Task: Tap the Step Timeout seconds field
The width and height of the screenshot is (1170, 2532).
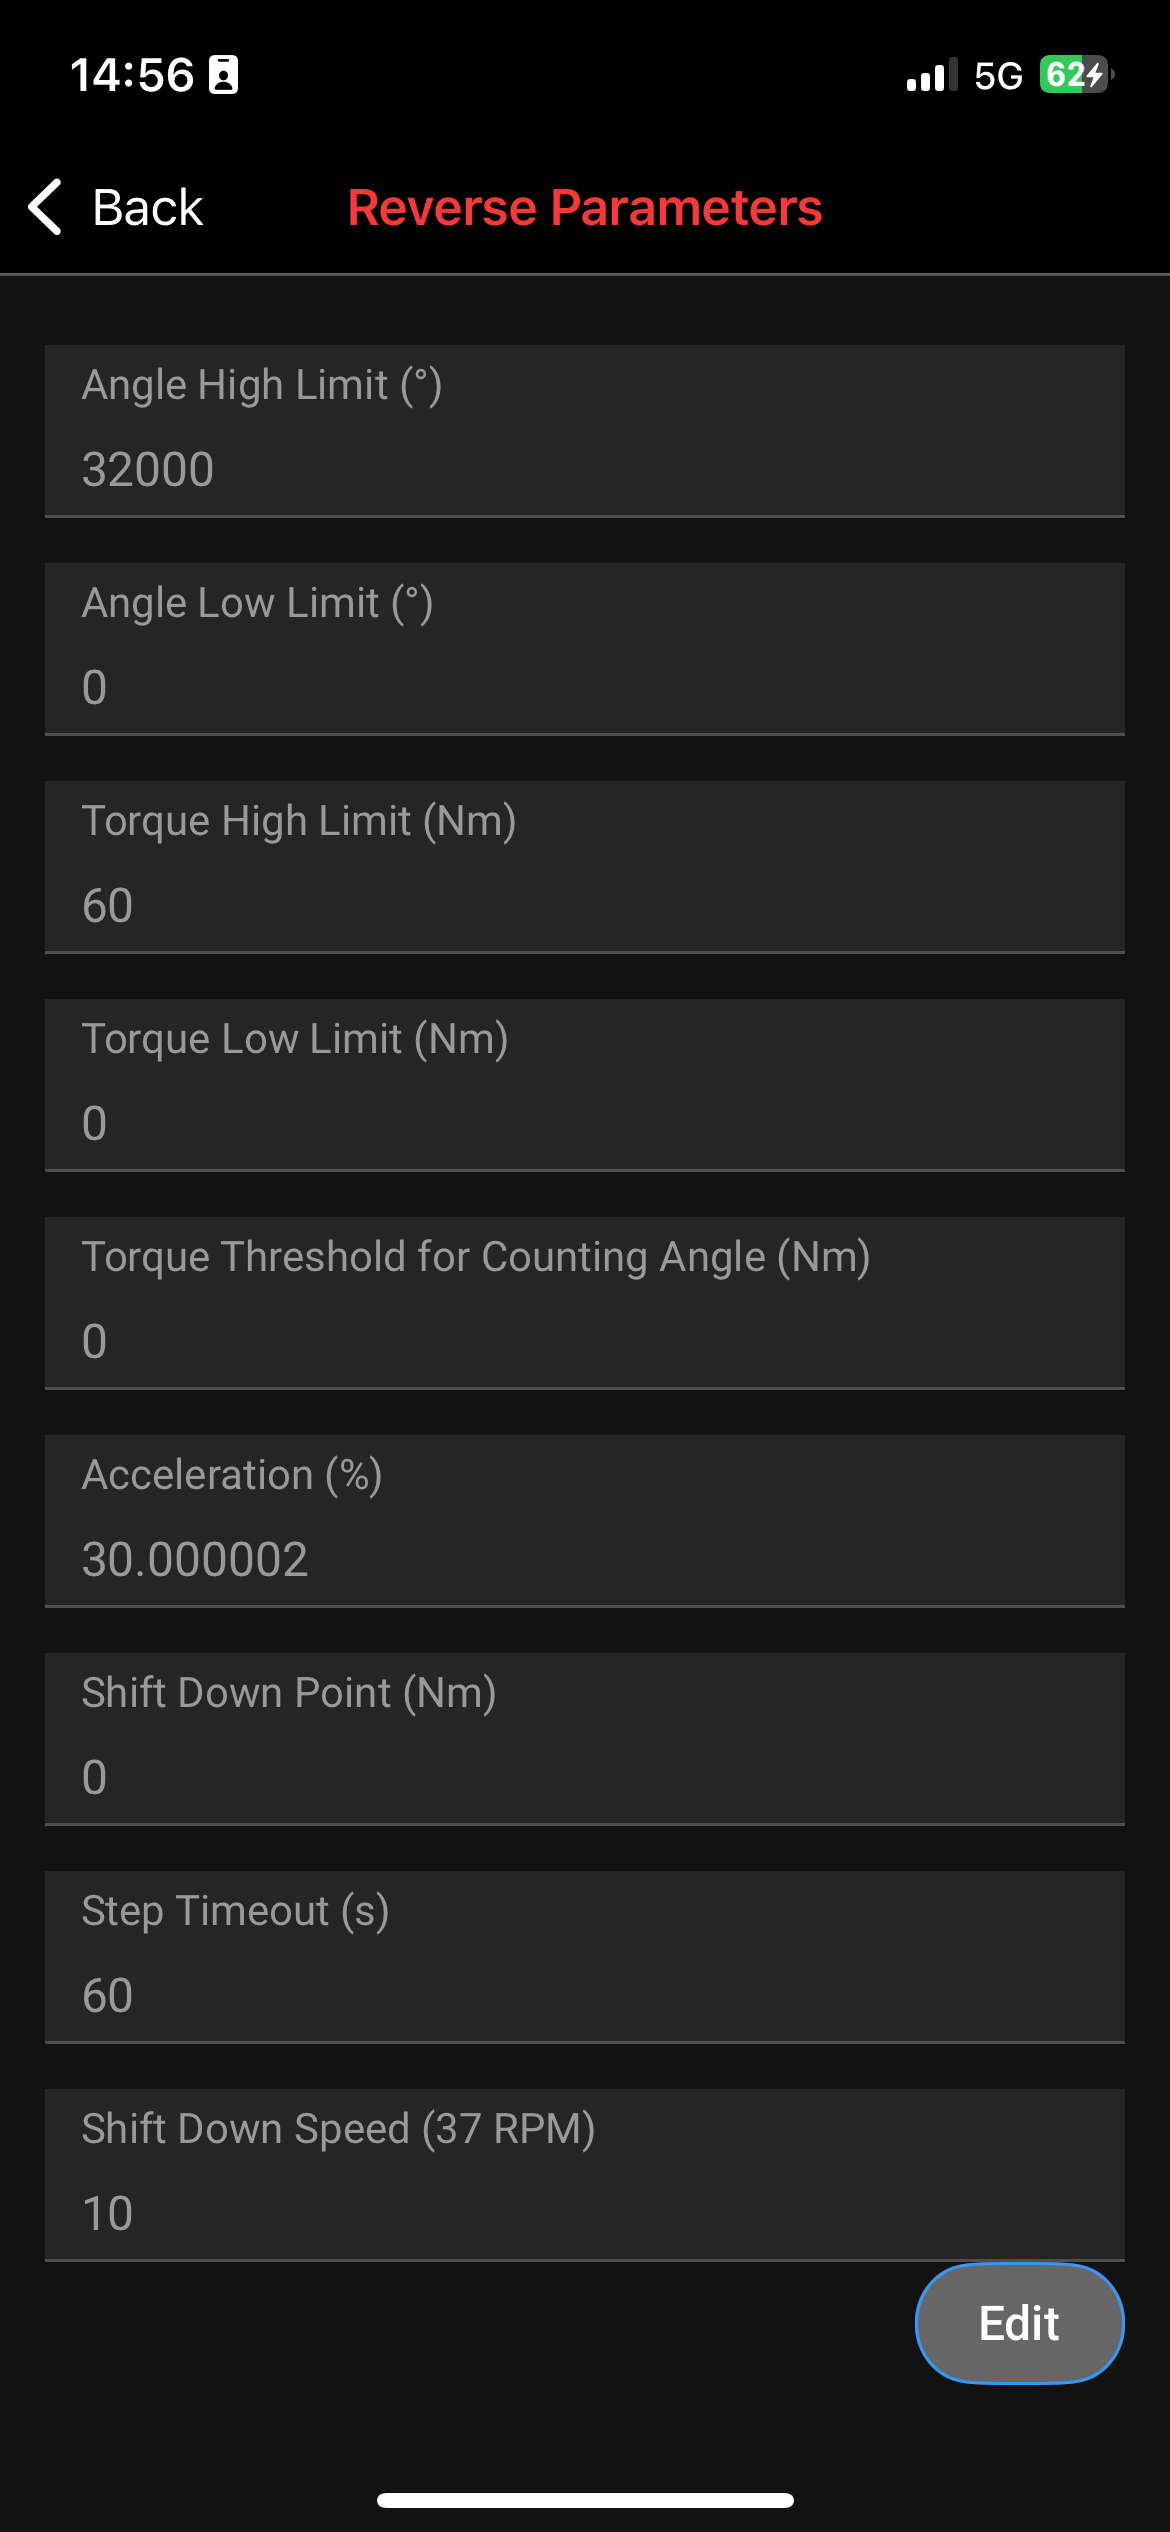Action: [584, 1957]
